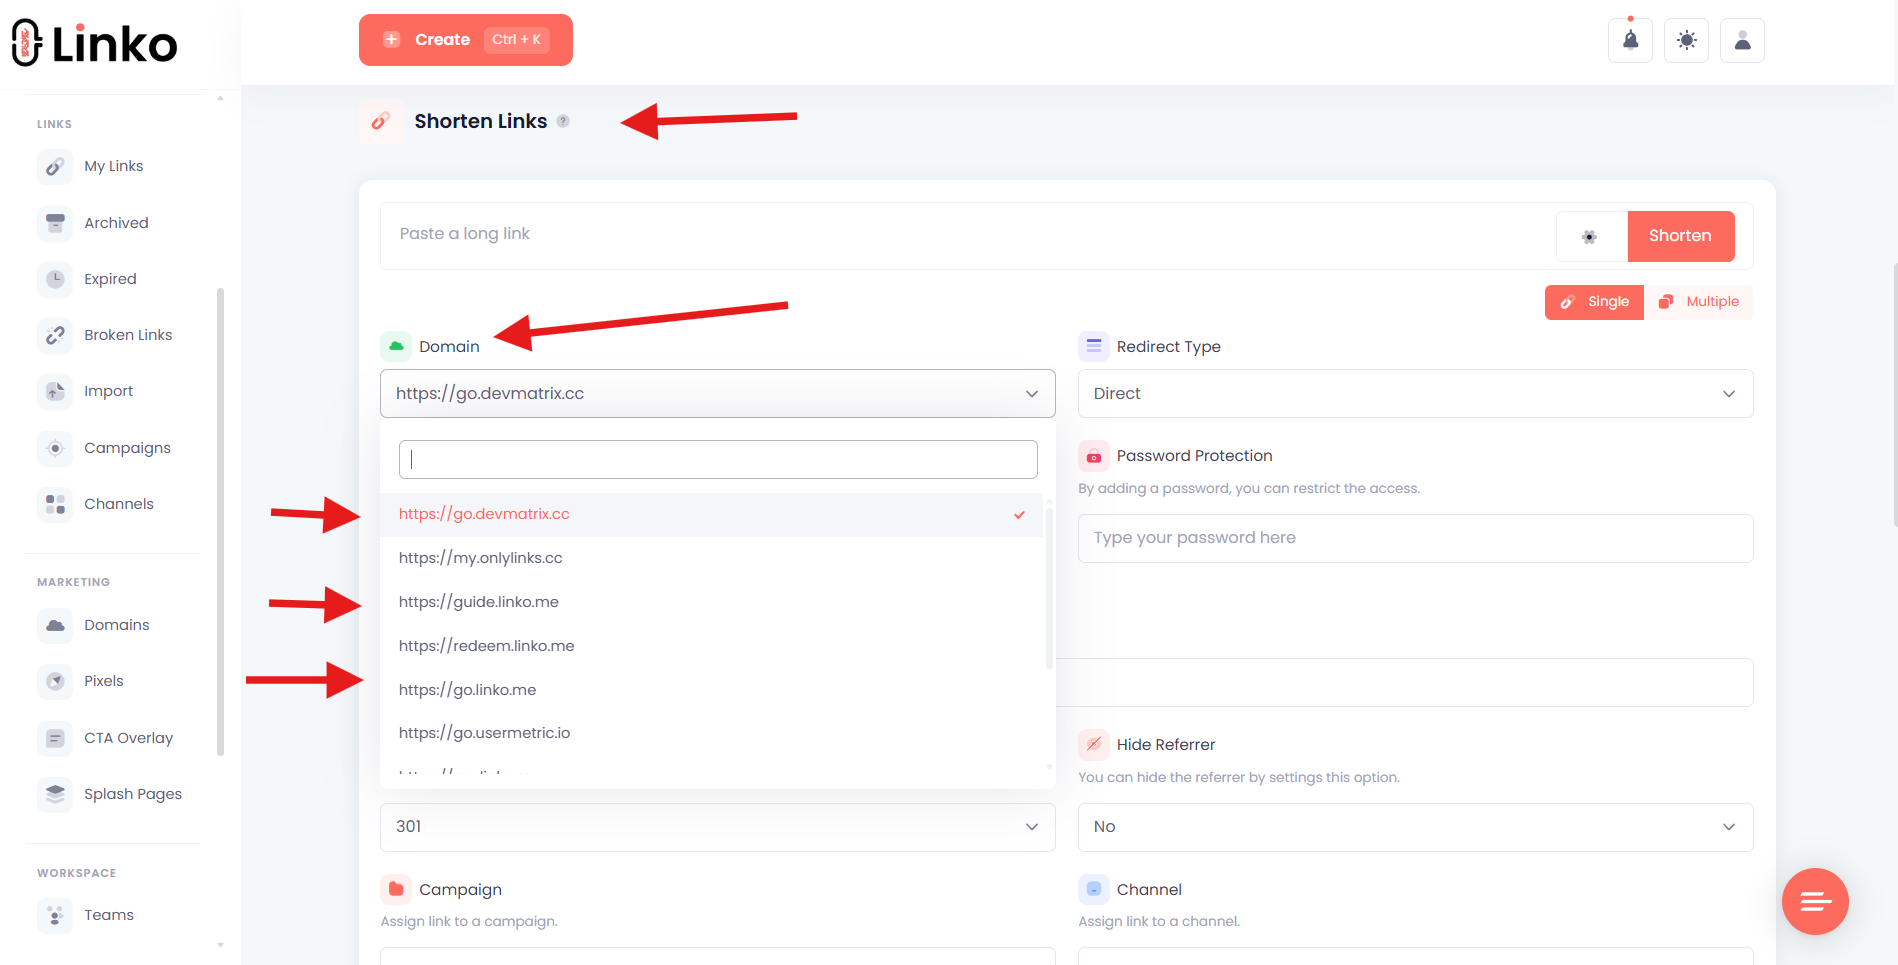This screenshot has width=1898, height=965.
Task: Focus the domain search box in dropdown
Action: click(x=718, y=460)
